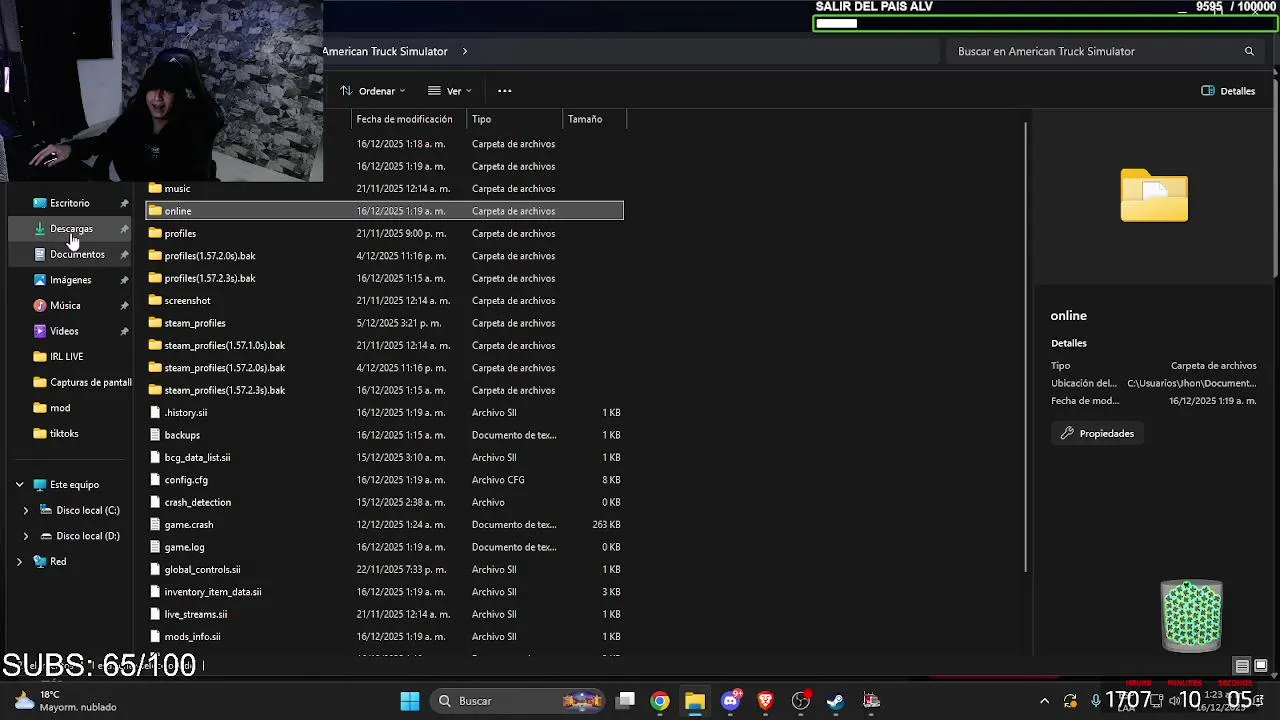This screenshot has height=720, width=1280.
Task: Select the Documentos sidebar entry
Action: point(77,254)
